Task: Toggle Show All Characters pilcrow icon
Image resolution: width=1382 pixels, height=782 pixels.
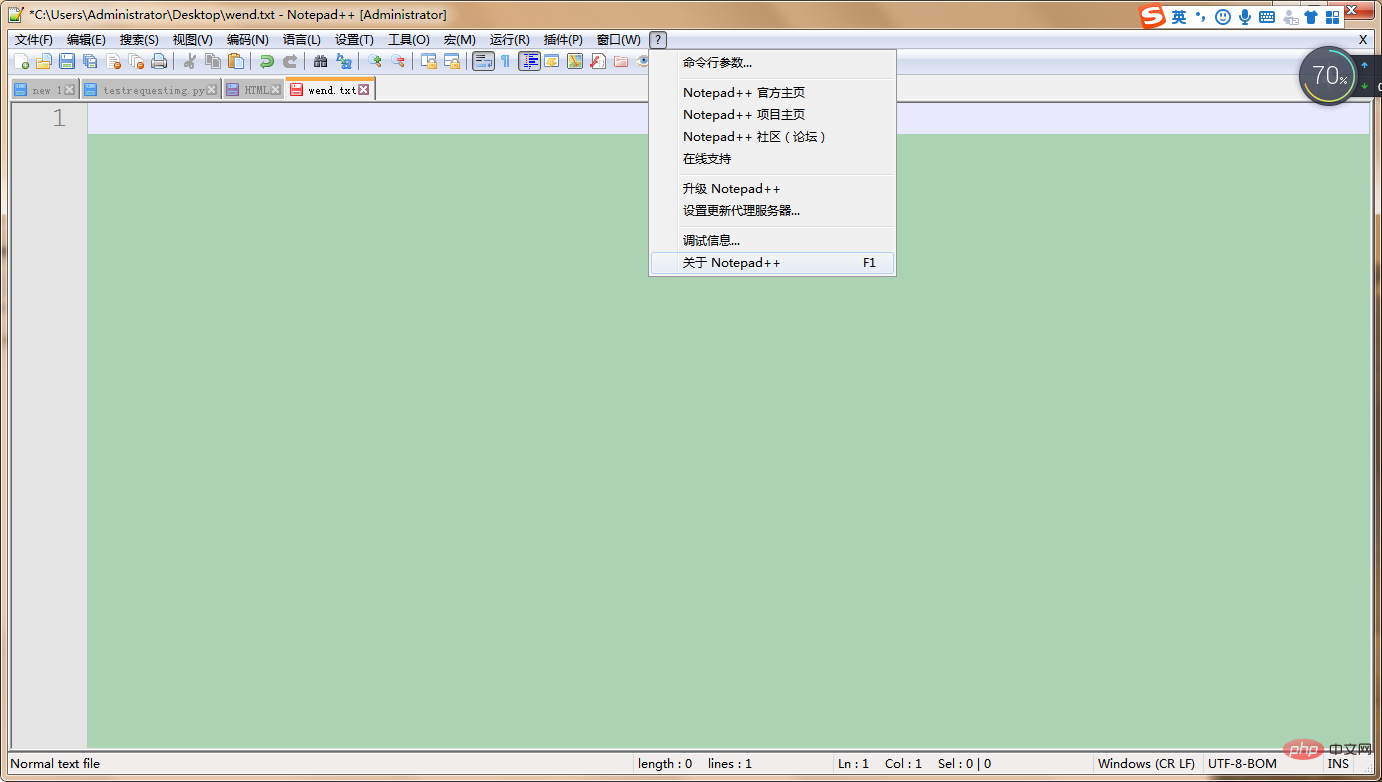Action: pyautogui.click(x=506, y=61)
